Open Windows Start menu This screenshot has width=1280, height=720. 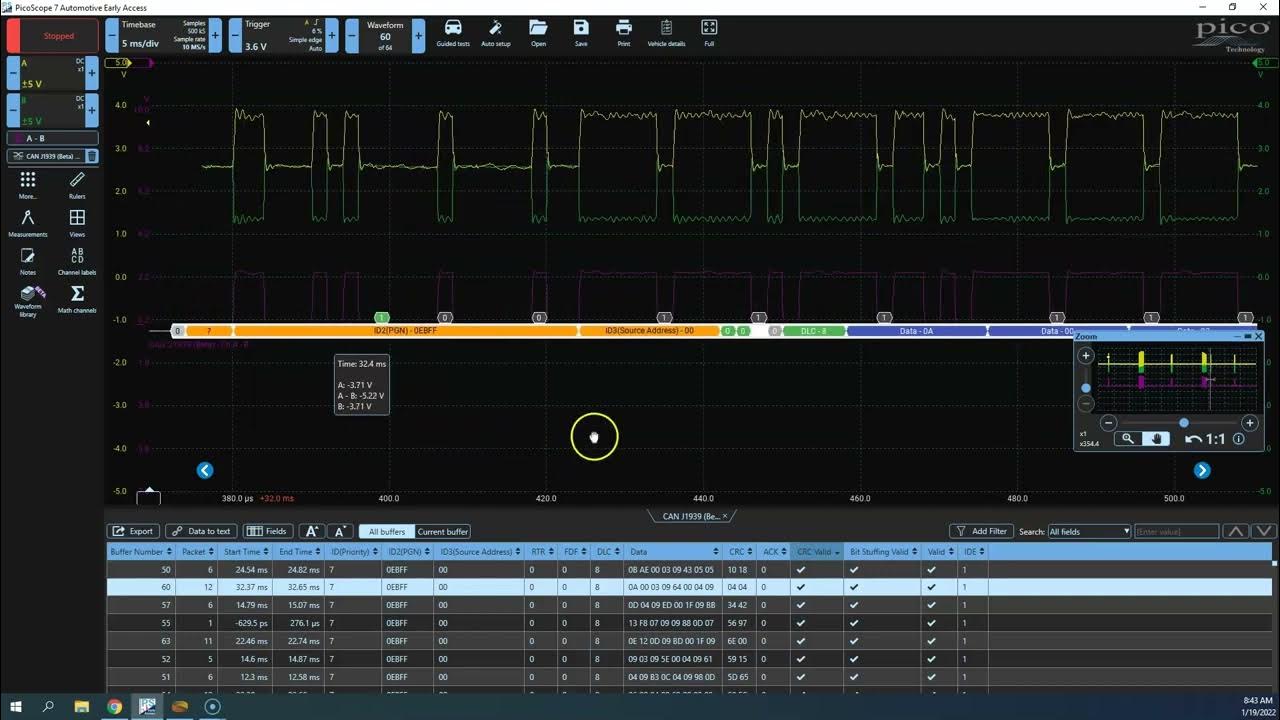coord(16,706)
